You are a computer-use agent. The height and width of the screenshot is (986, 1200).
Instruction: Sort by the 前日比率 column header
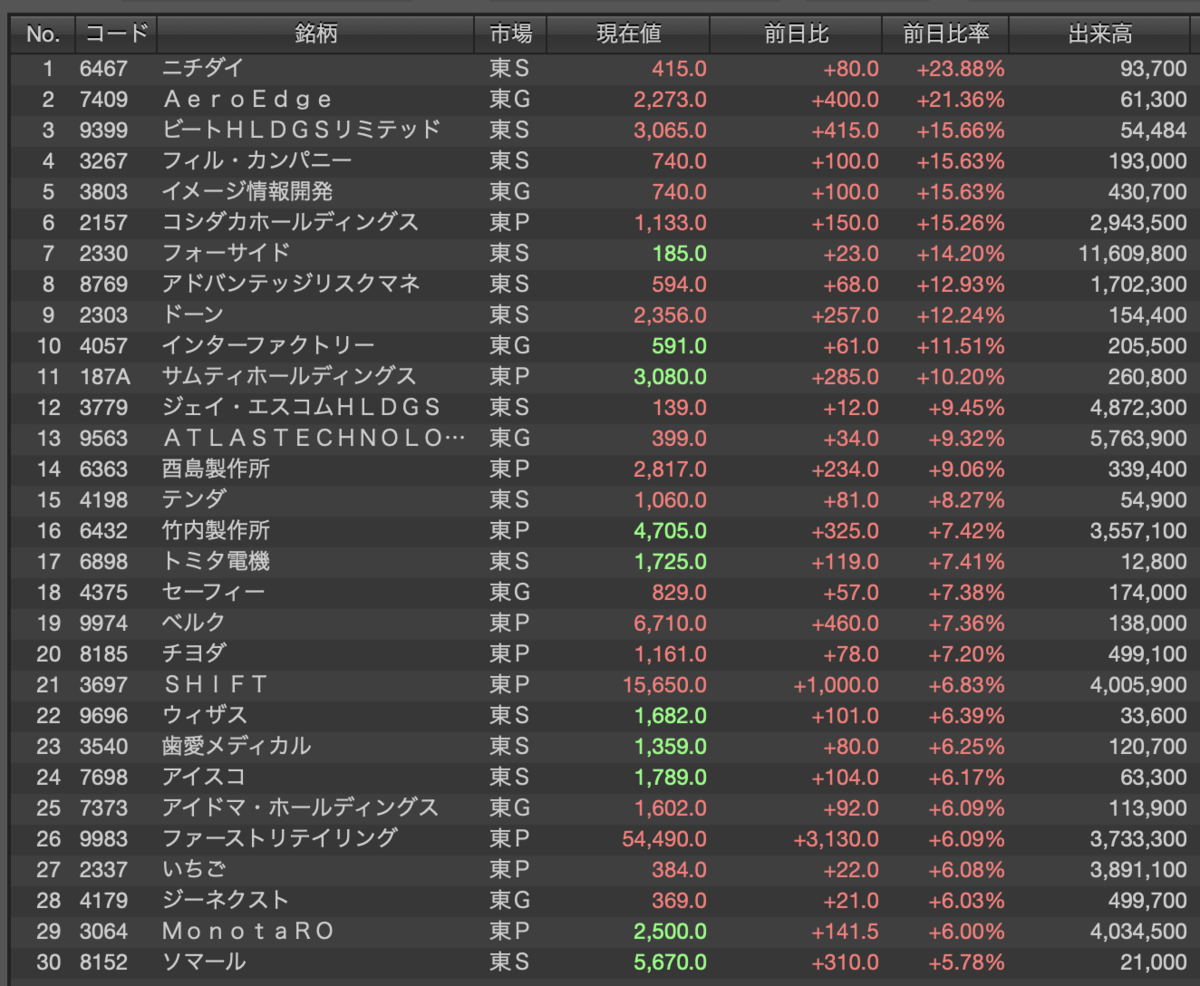pyautogui.click(x=946, y=34)
